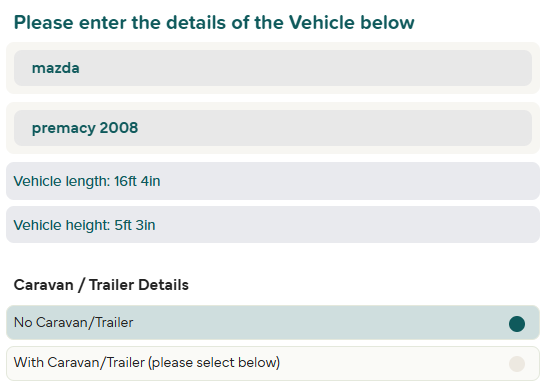545x381 pixels.
Task: Click the 'Vehicle length:' label
Action: tap(62, 181)
